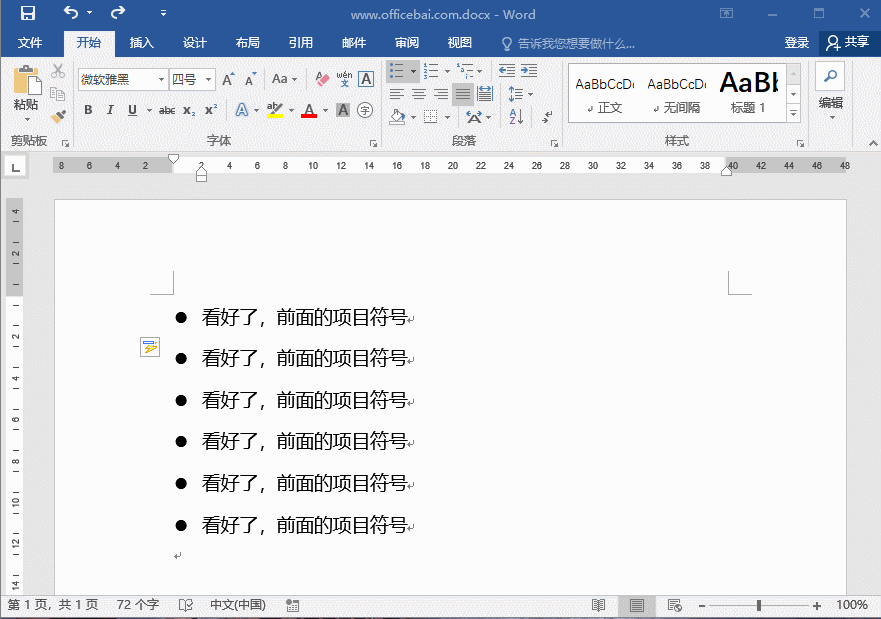Expand the styles gallery more arrow
Viewport: 881px width, 619px height.
point(793,113)
